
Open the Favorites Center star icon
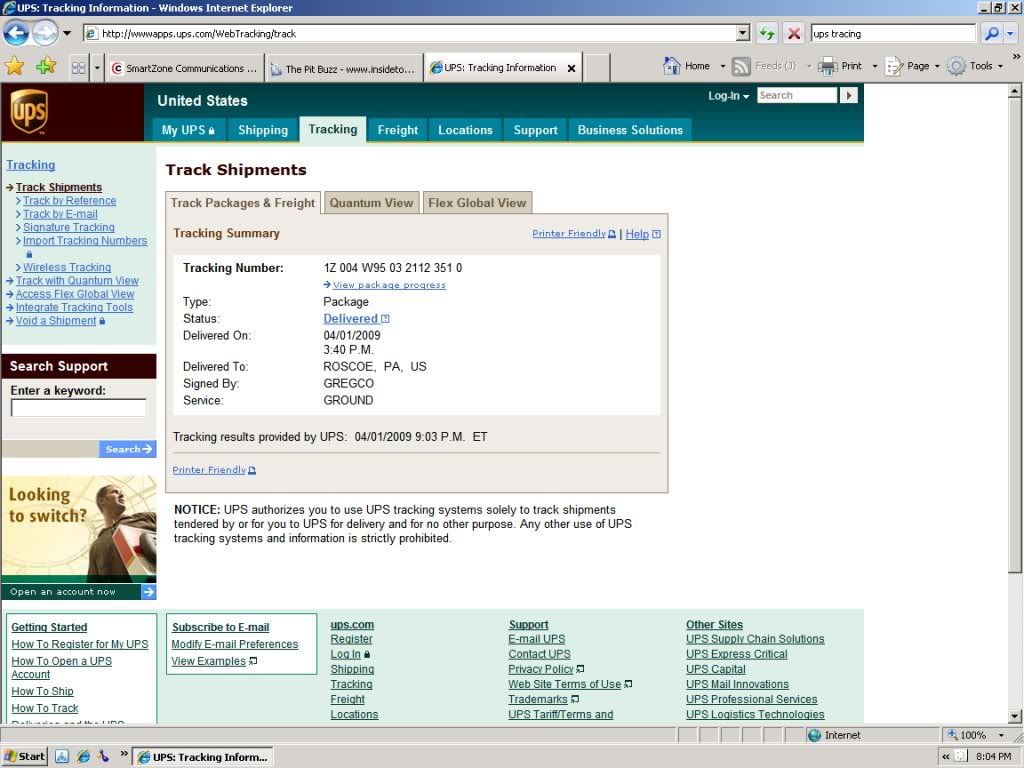14,67
